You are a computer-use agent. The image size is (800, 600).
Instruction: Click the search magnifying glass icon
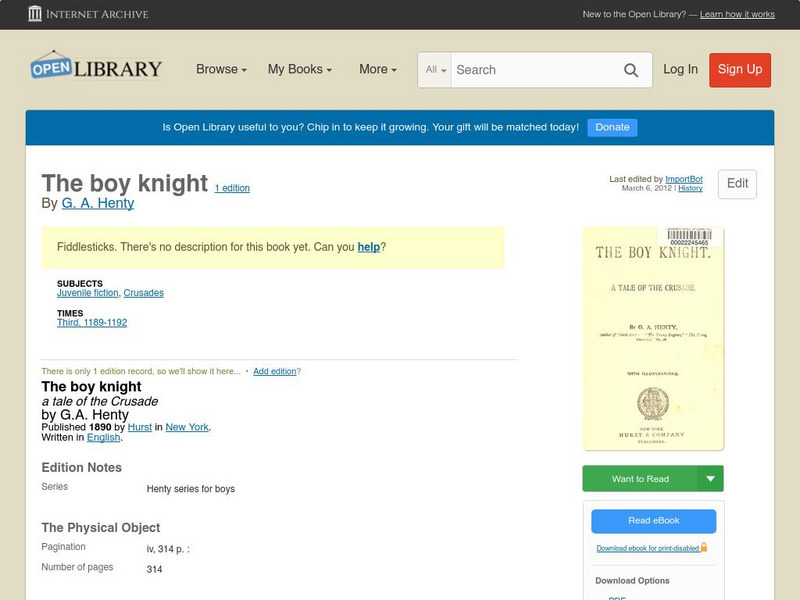(x=631, y=70)
